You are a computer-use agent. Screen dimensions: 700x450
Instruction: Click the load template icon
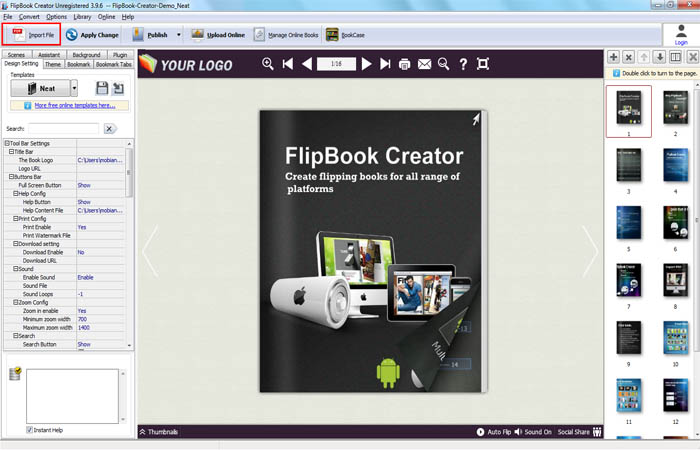(118, 88)
